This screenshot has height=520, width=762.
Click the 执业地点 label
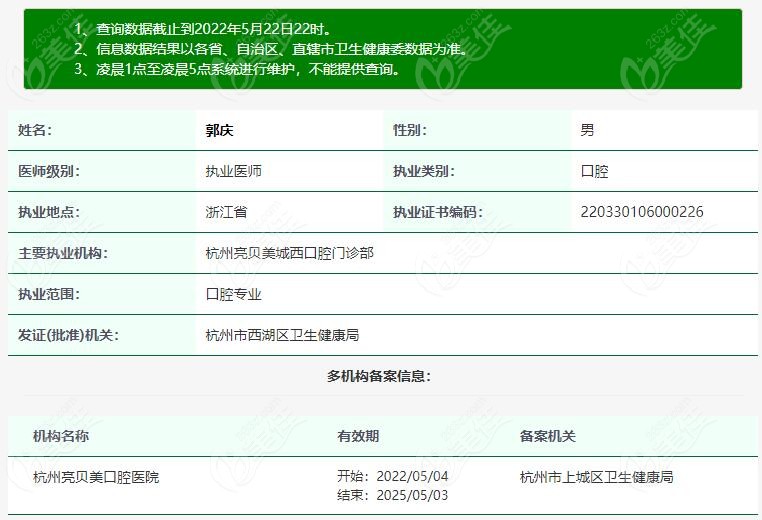click(x=49, y=212)
